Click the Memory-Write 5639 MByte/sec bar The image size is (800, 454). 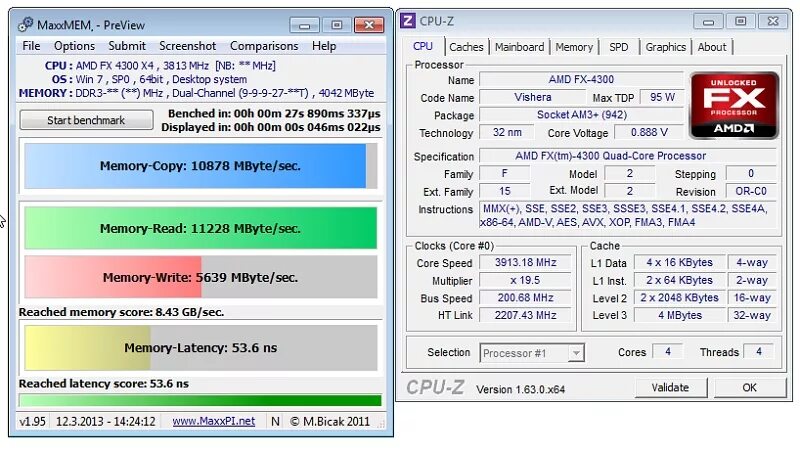(x=201, y=277)
